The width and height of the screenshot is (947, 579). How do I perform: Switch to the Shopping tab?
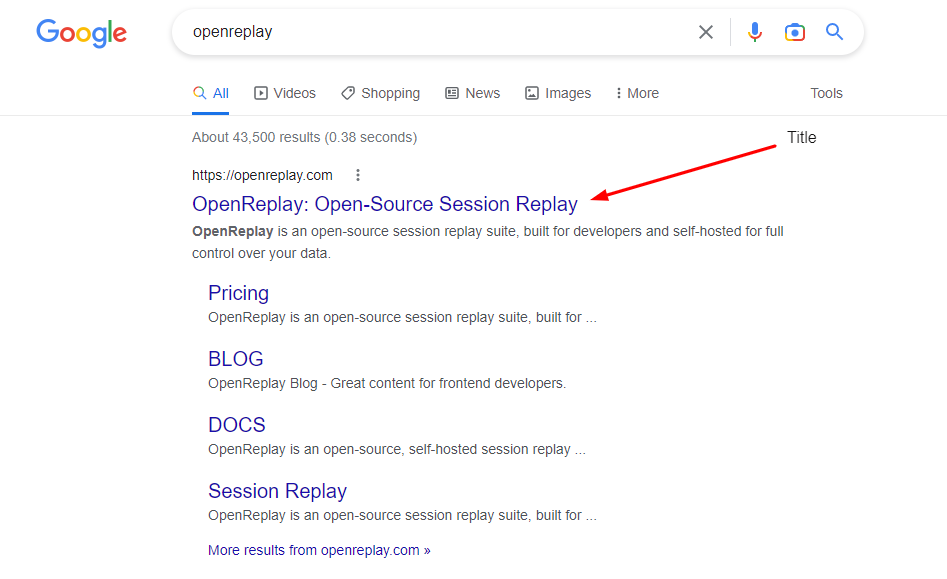coord(380,93)
